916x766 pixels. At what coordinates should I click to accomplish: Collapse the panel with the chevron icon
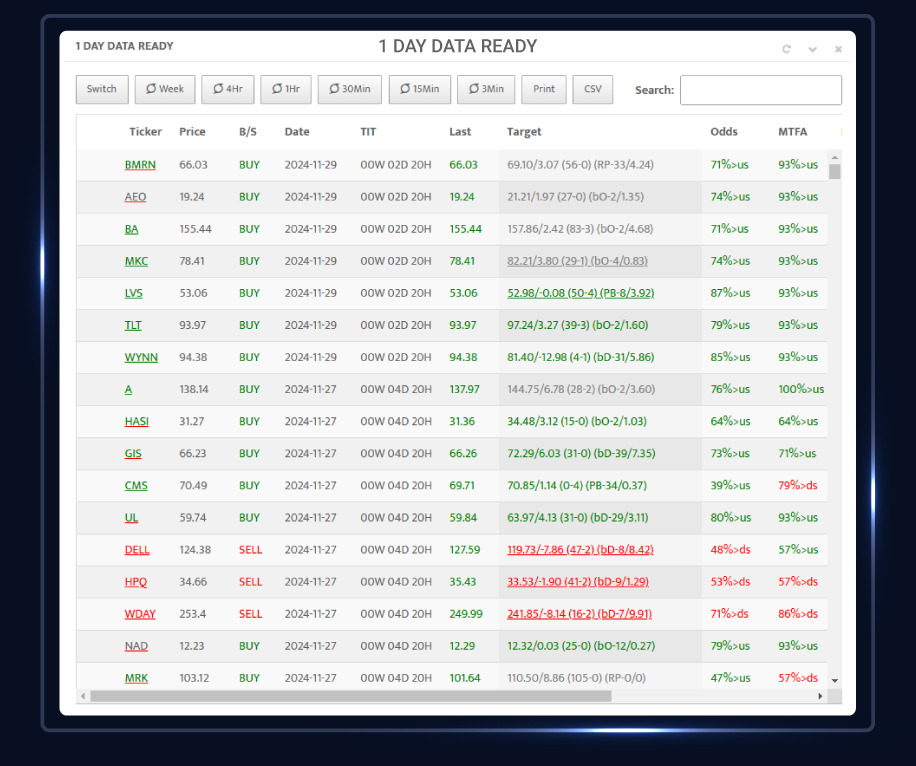813,50
